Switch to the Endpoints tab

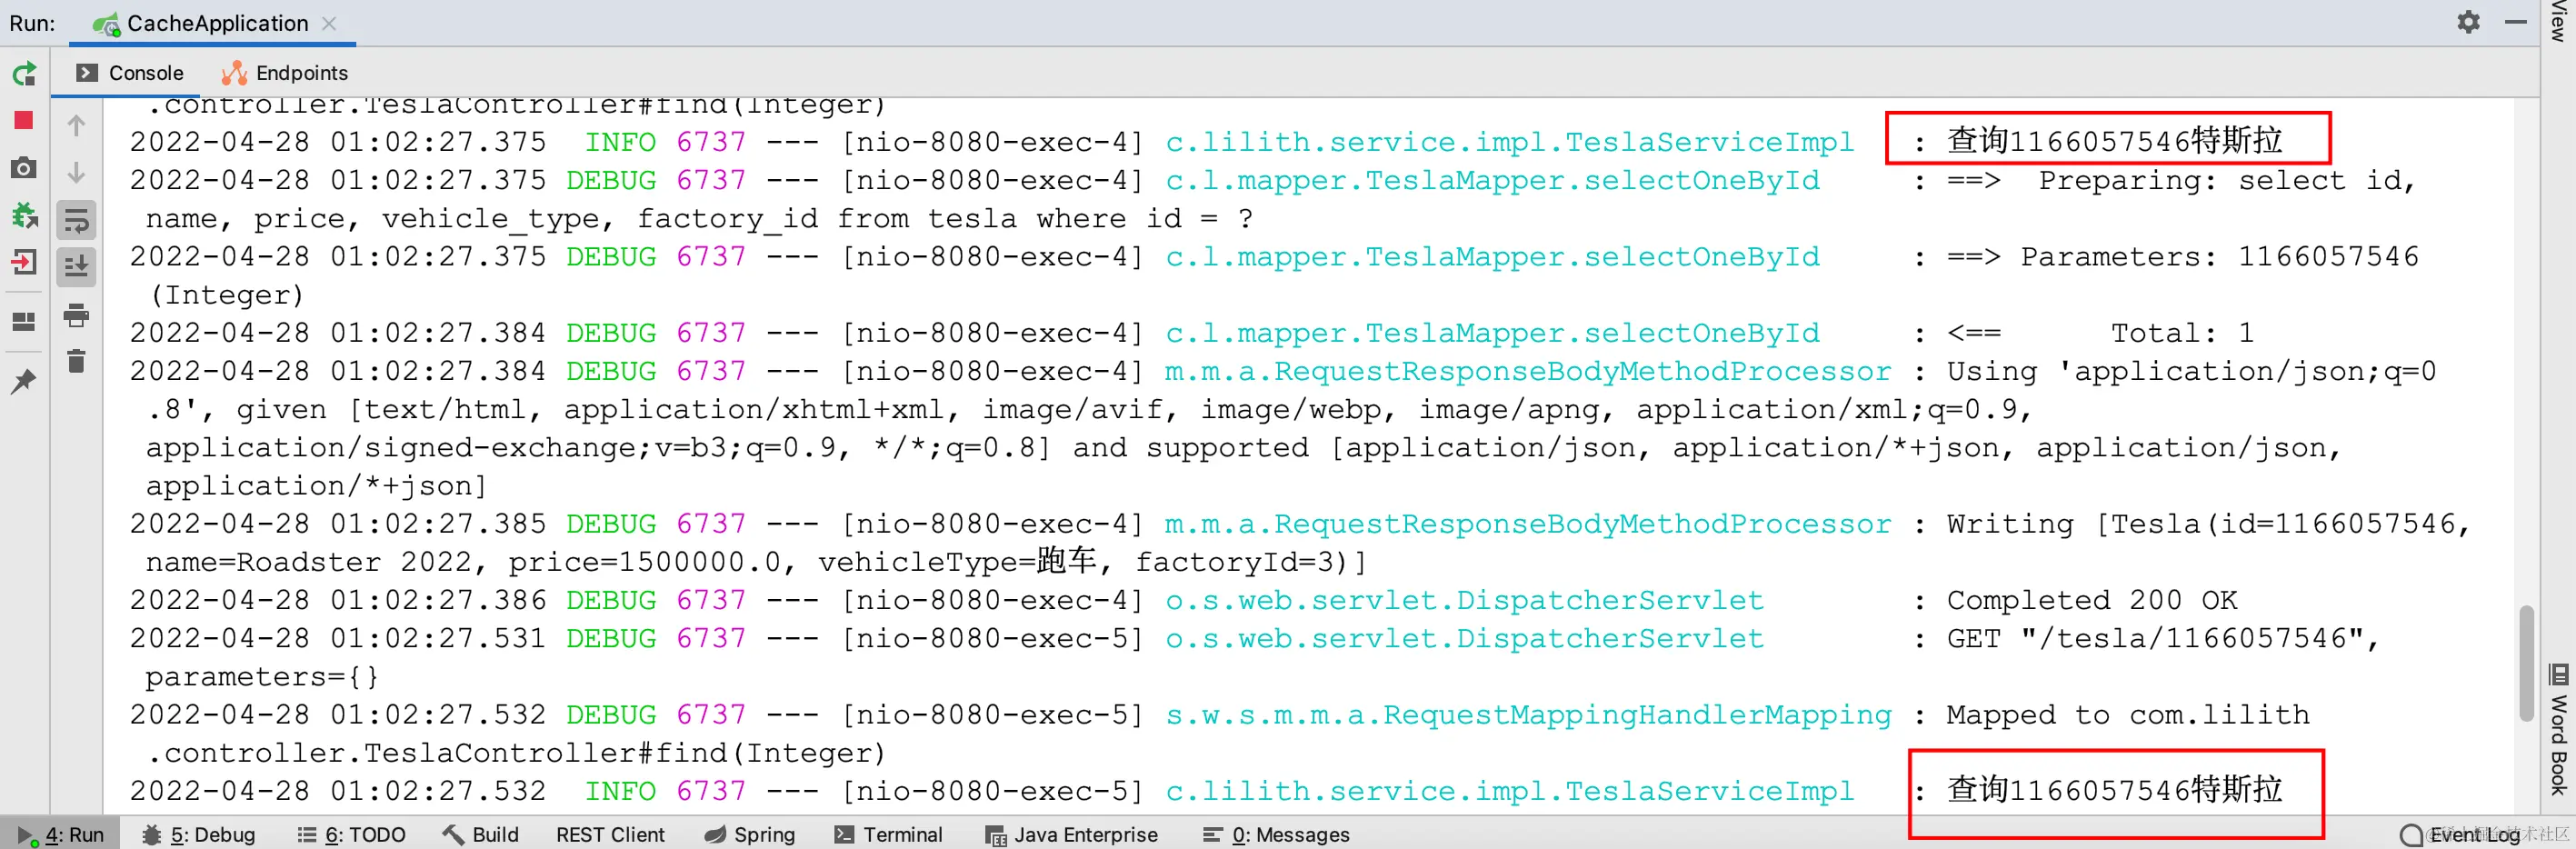point(285,73)
